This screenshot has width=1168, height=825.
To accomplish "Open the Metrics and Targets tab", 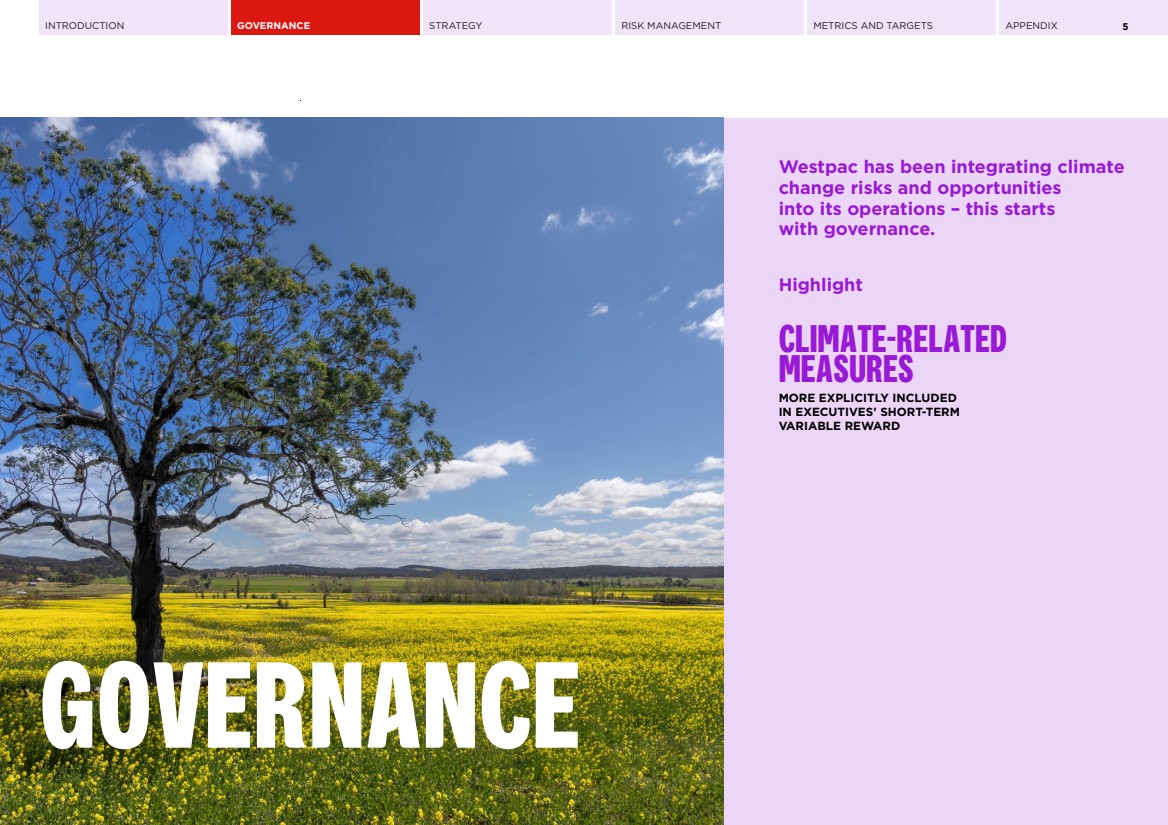I will 902,17.
